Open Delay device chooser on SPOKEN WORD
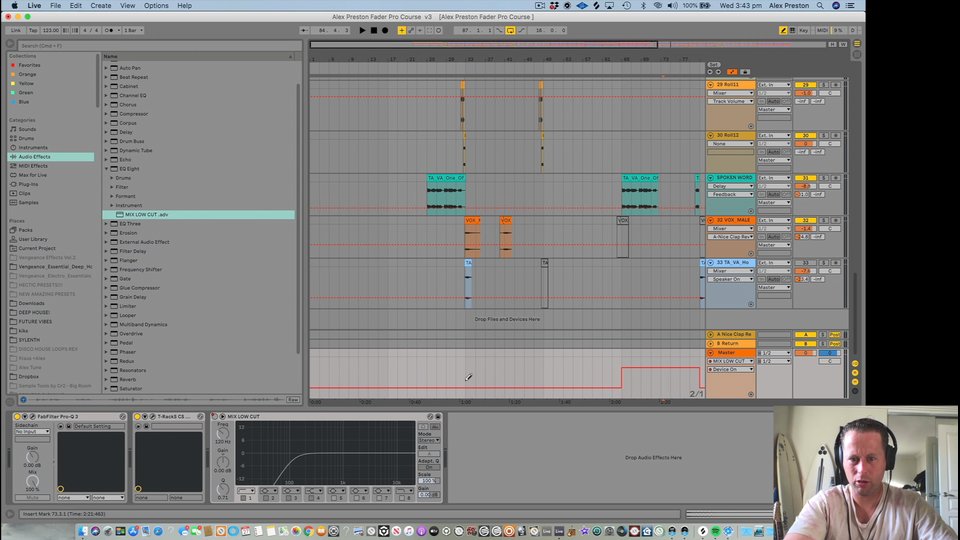 coord(731,186)
